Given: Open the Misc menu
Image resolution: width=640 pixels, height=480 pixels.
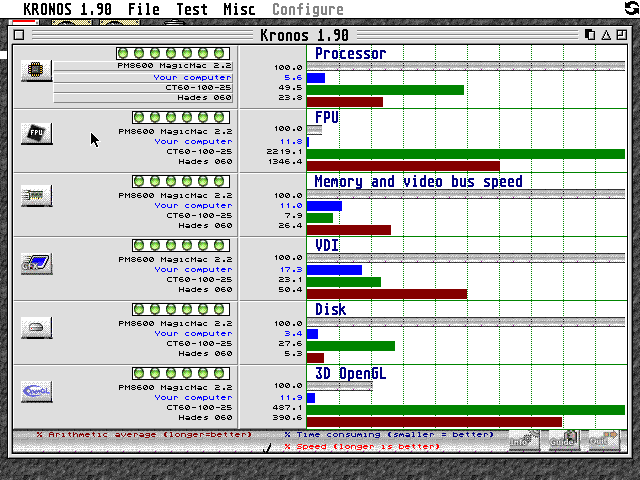Looking at the screenshot, I should [x=240, y=9].
